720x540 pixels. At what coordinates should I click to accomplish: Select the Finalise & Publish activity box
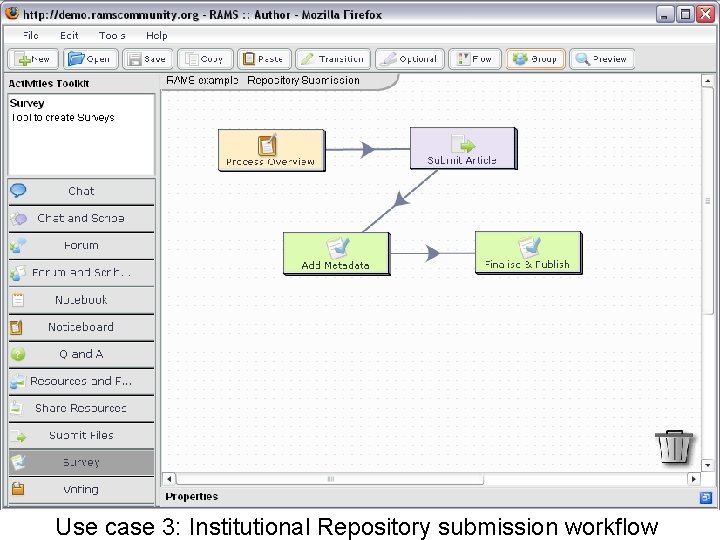point(529,253)
